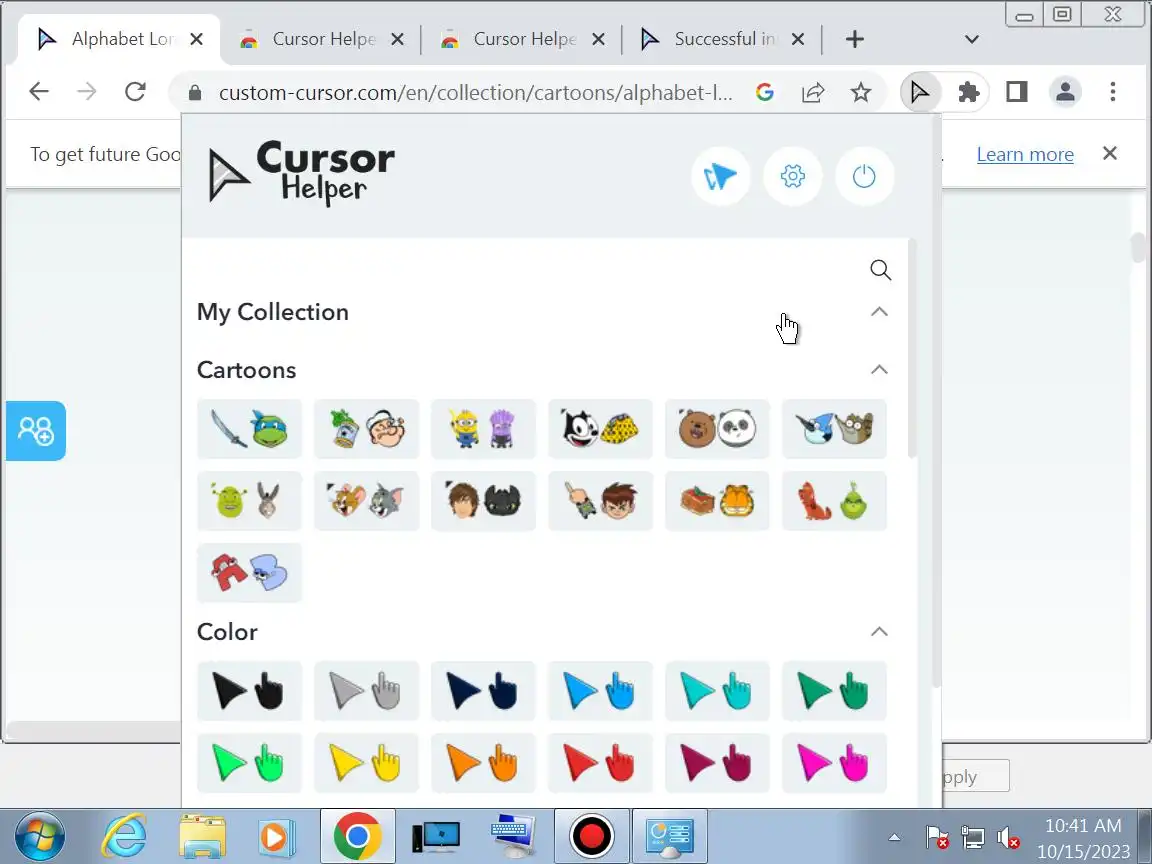Image resolution: width=1152 pixels, height=864 pixels.
Task: Select the dark navy color cursor
Action: (x=483, y=691)
